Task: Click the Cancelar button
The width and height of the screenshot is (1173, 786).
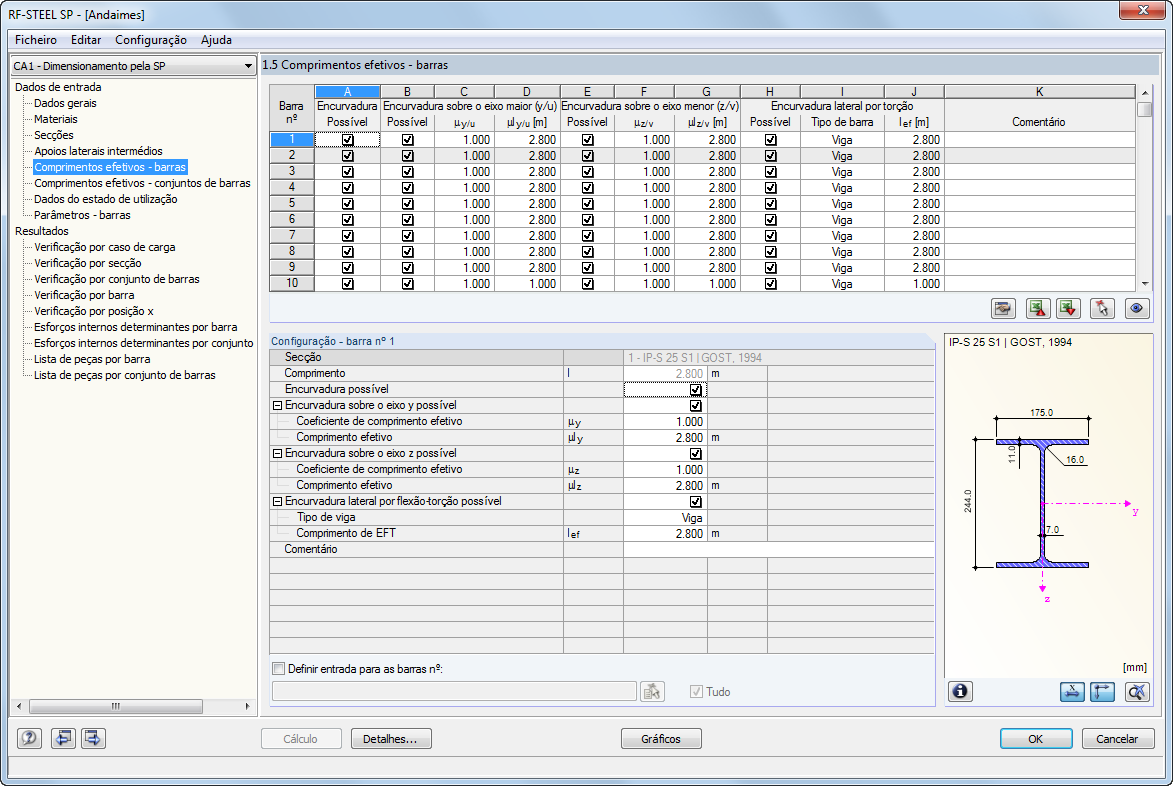Action: pos(1117,739)
